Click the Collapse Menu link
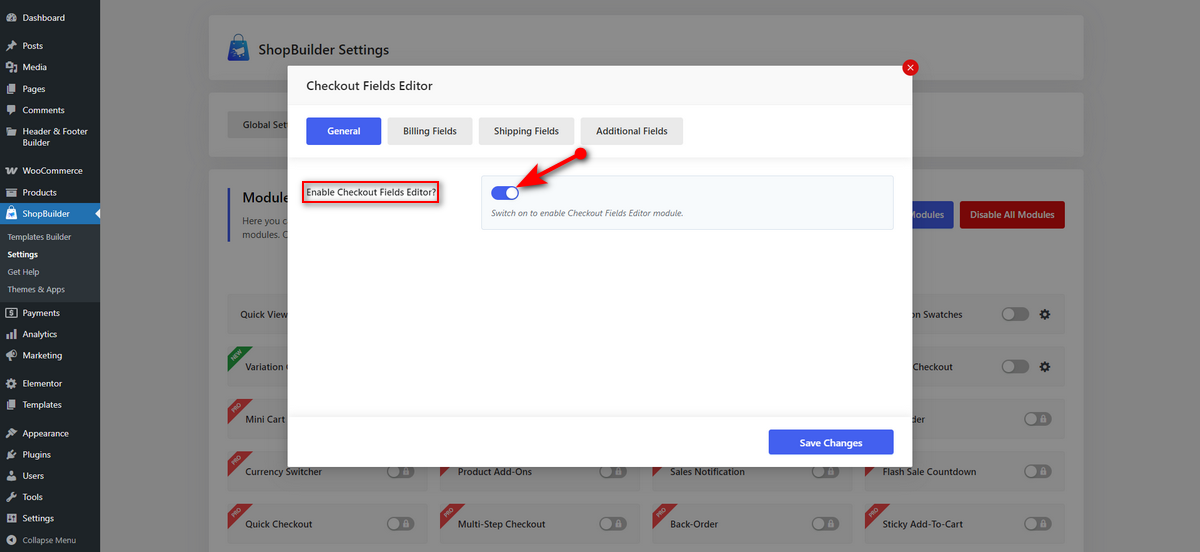Image resolution: width=1200 pixels, height=552 pixels. [x=50, y=540]
